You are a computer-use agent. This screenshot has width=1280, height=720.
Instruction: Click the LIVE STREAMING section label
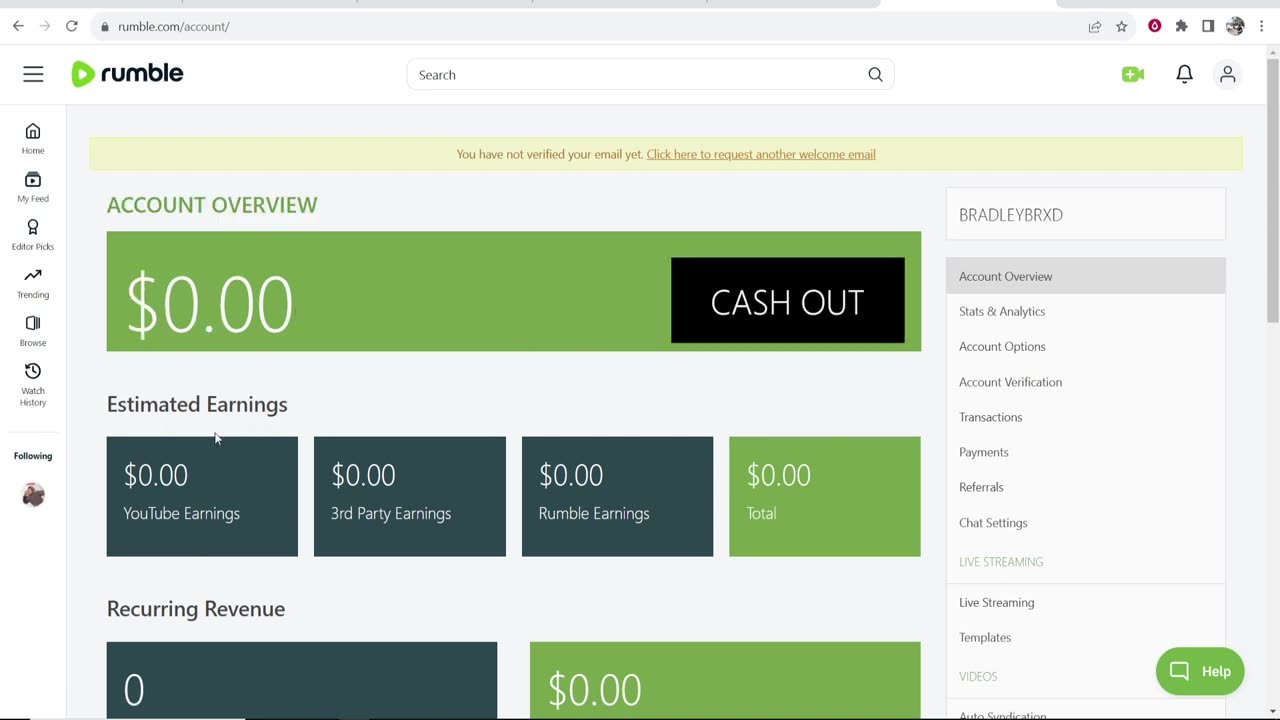tap(1001, 562)
